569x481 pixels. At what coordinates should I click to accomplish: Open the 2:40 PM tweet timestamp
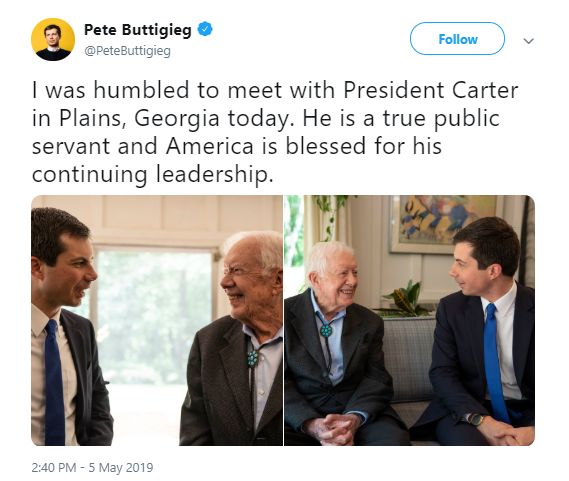[x=54, y=467]
